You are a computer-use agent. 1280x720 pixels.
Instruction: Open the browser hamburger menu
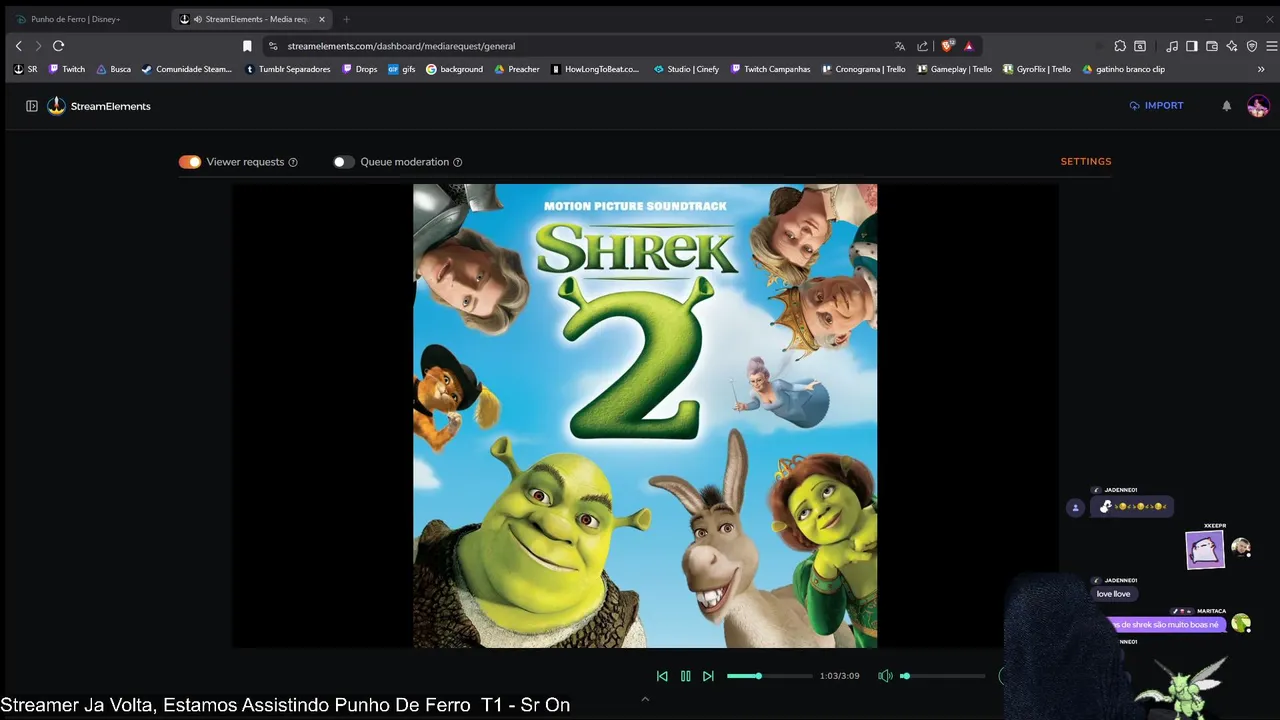(1272, 46)
